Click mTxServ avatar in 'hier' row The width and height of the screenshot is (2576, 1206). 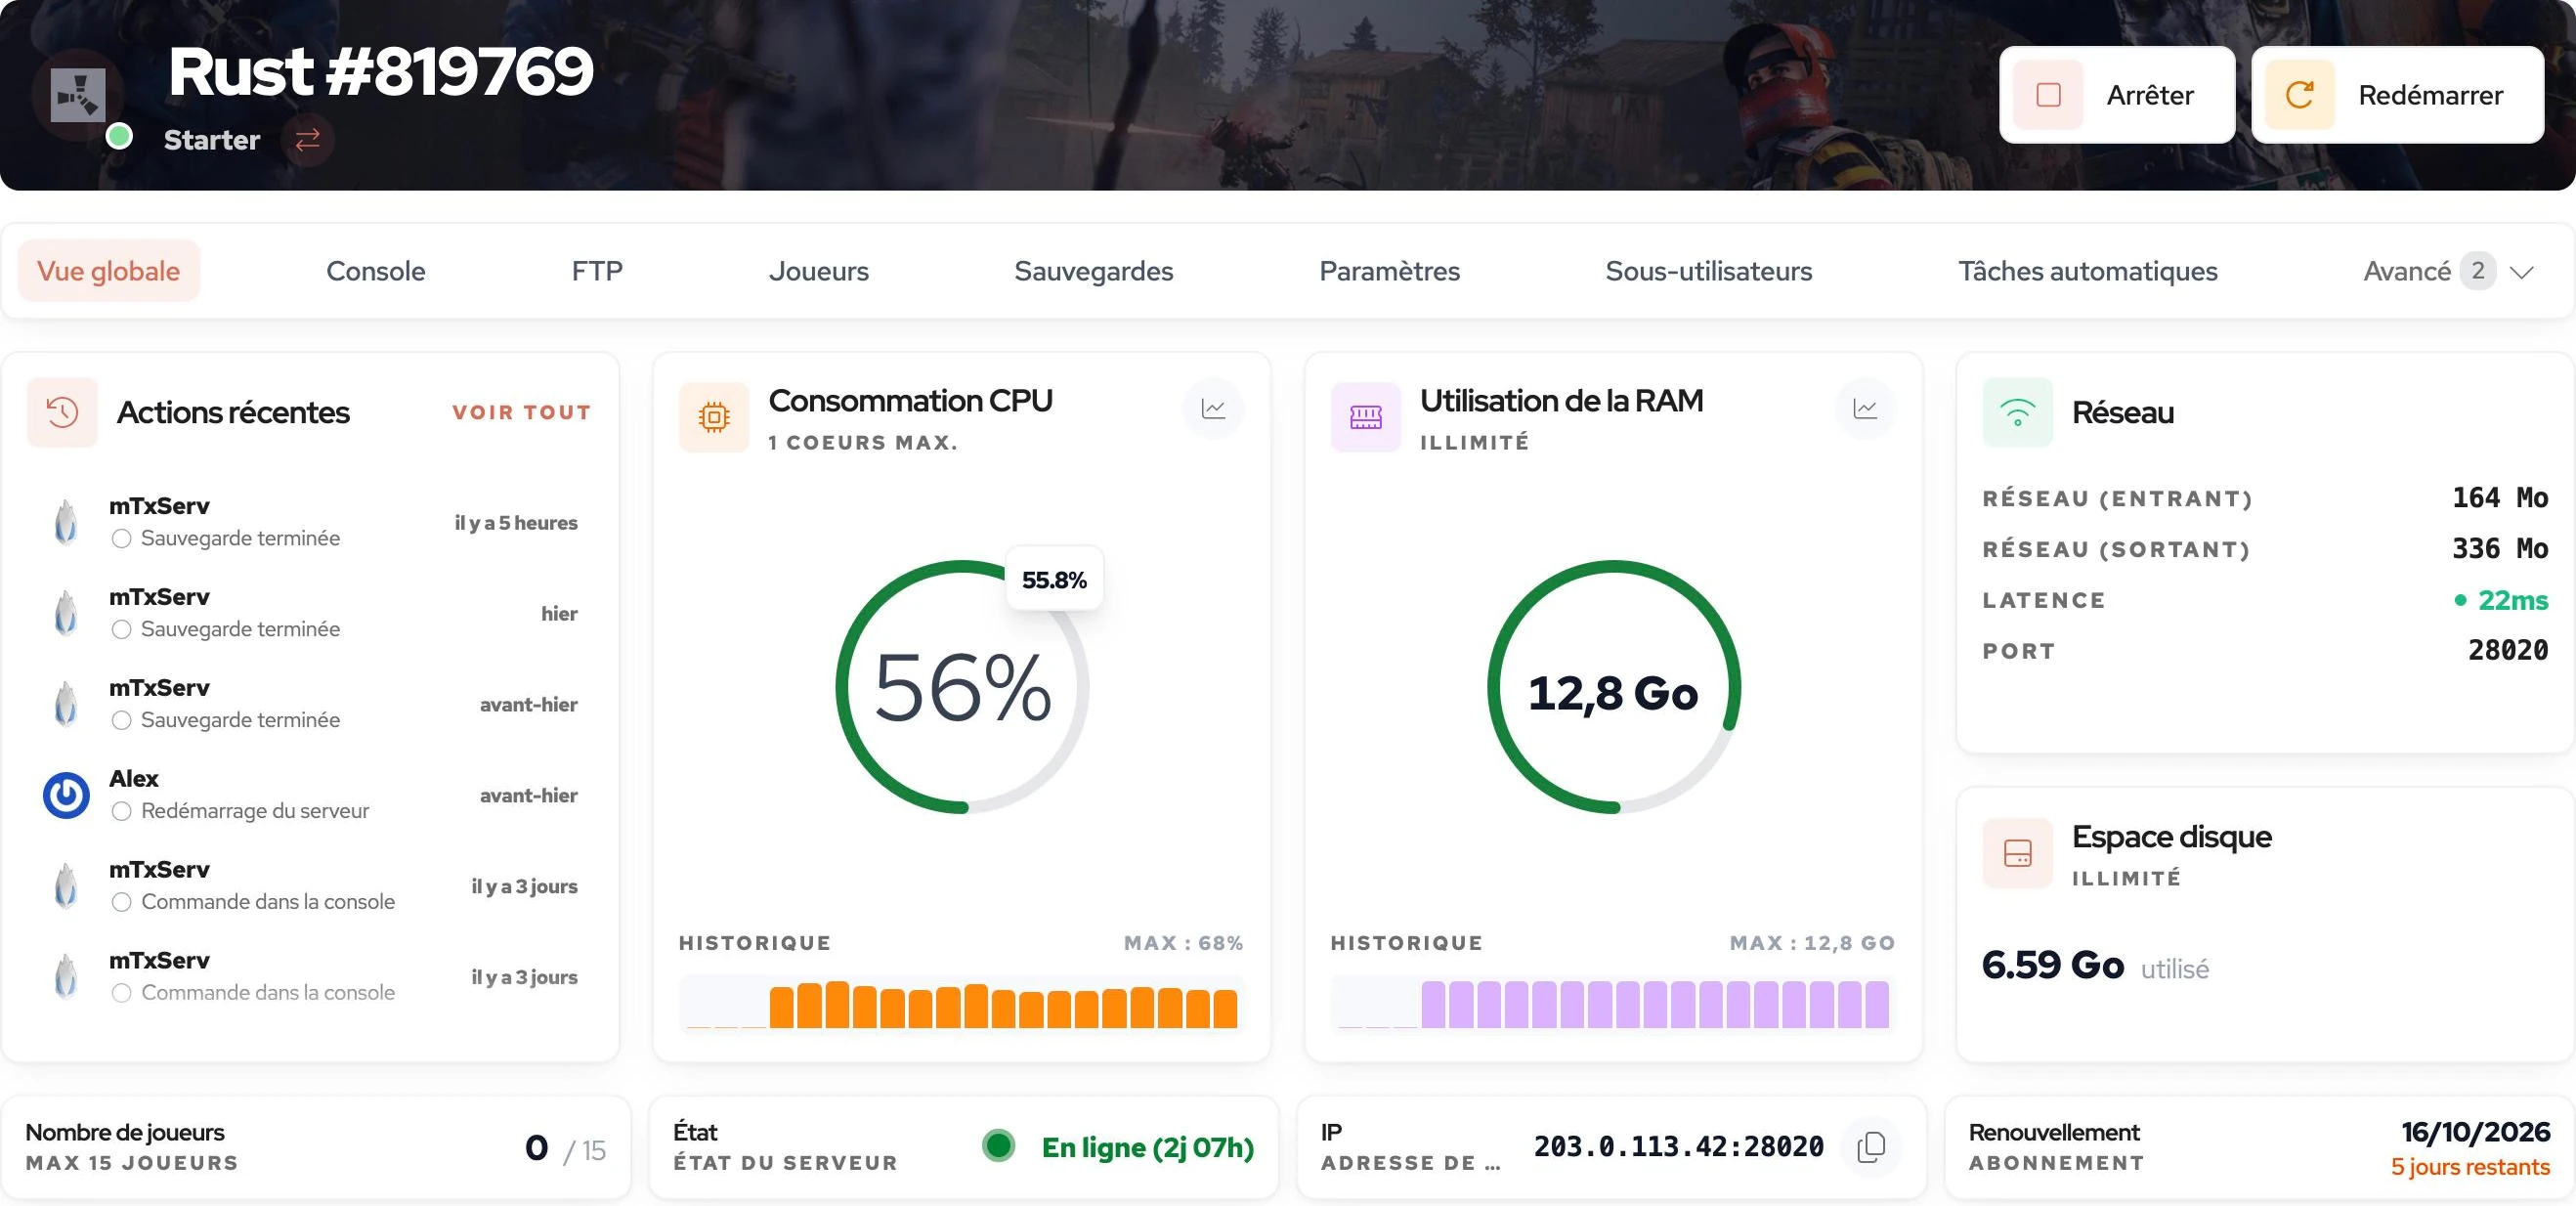66,613
